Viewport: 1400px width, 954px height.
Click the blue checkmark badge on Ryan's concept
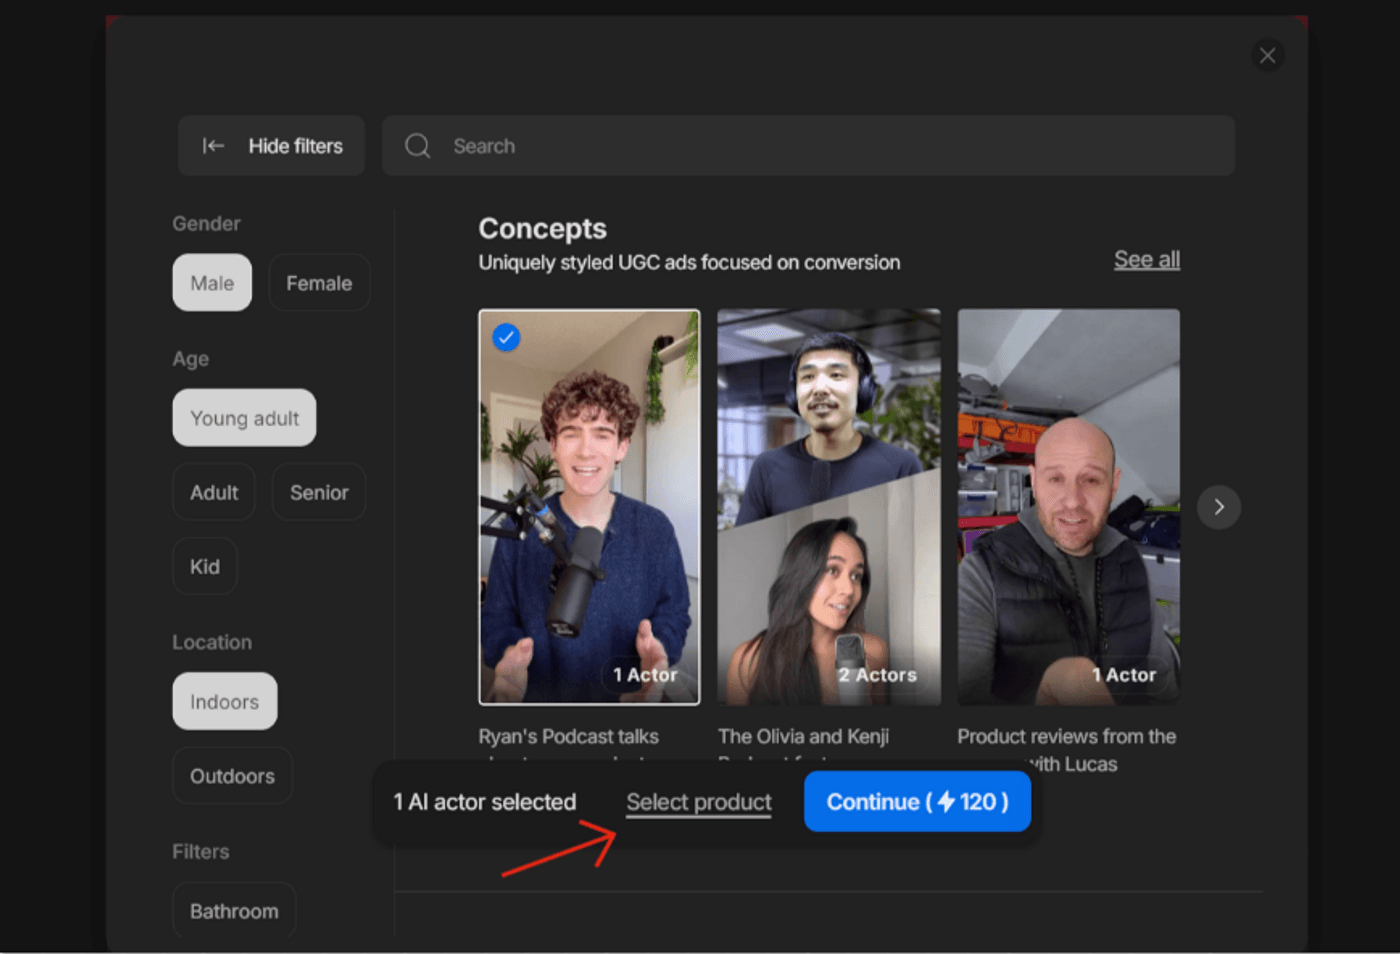[x=506, y=337]
